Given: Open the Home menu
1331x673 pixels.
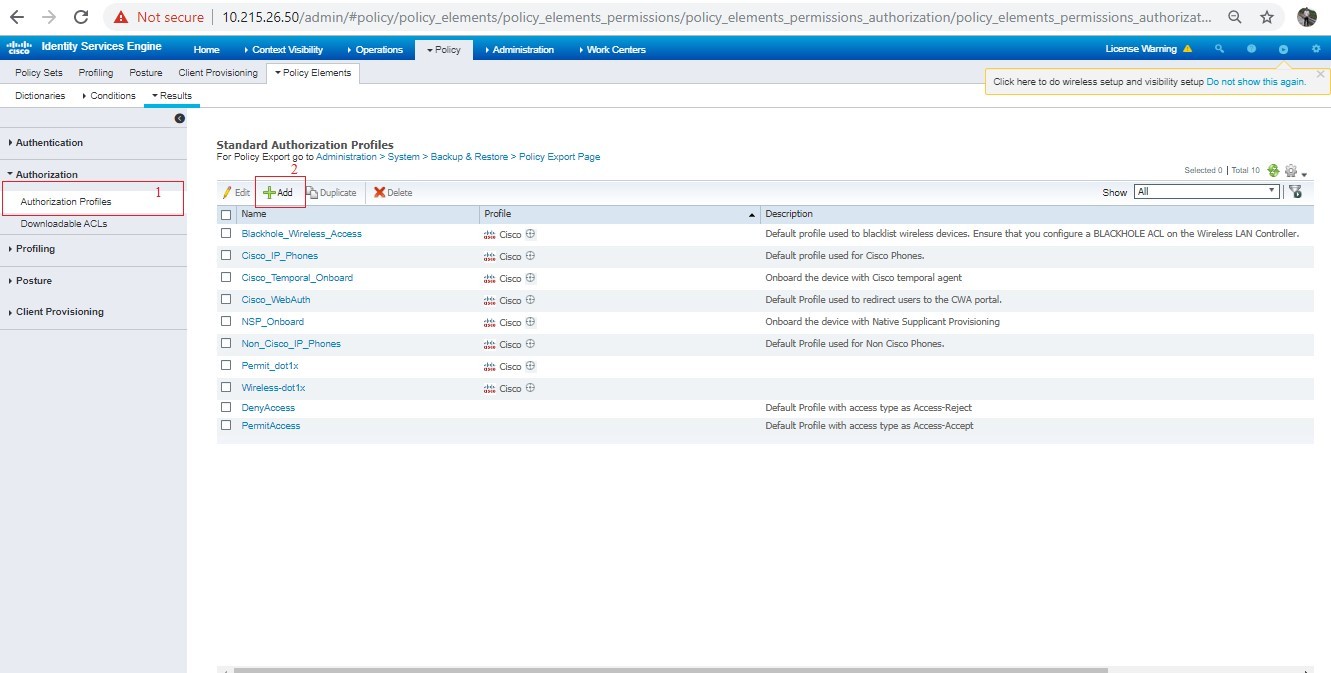Looking at the screenshot, I should click(x=207, y=49).
